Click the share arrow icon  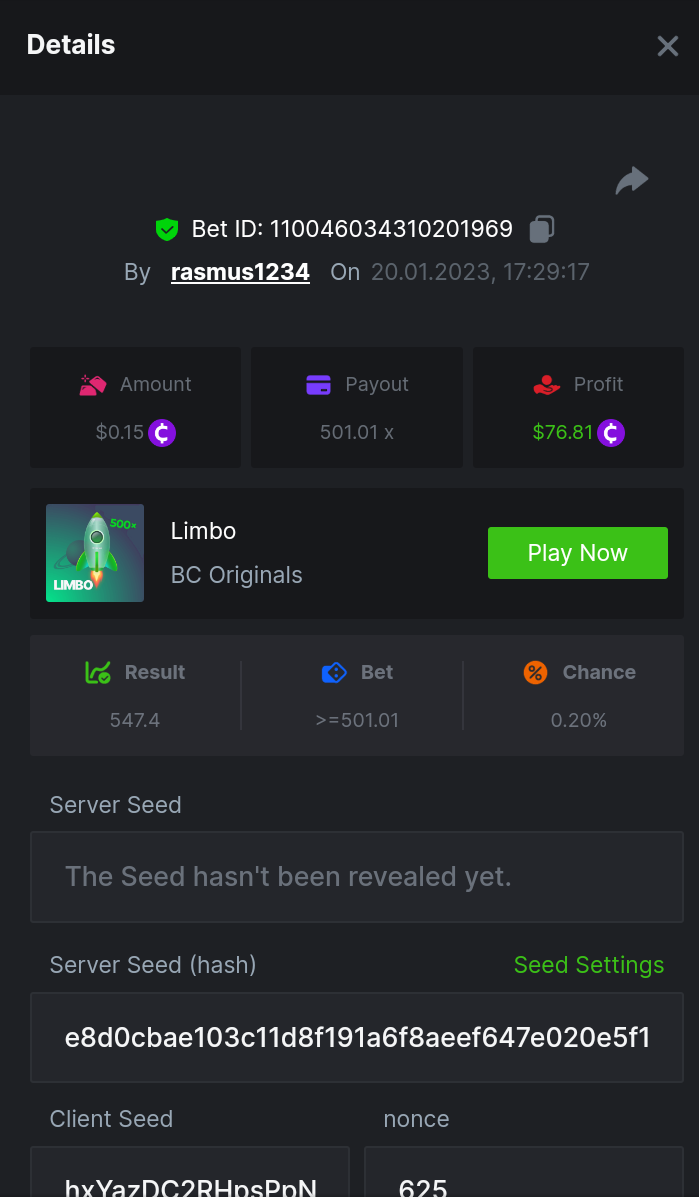(x=632, y=181)
